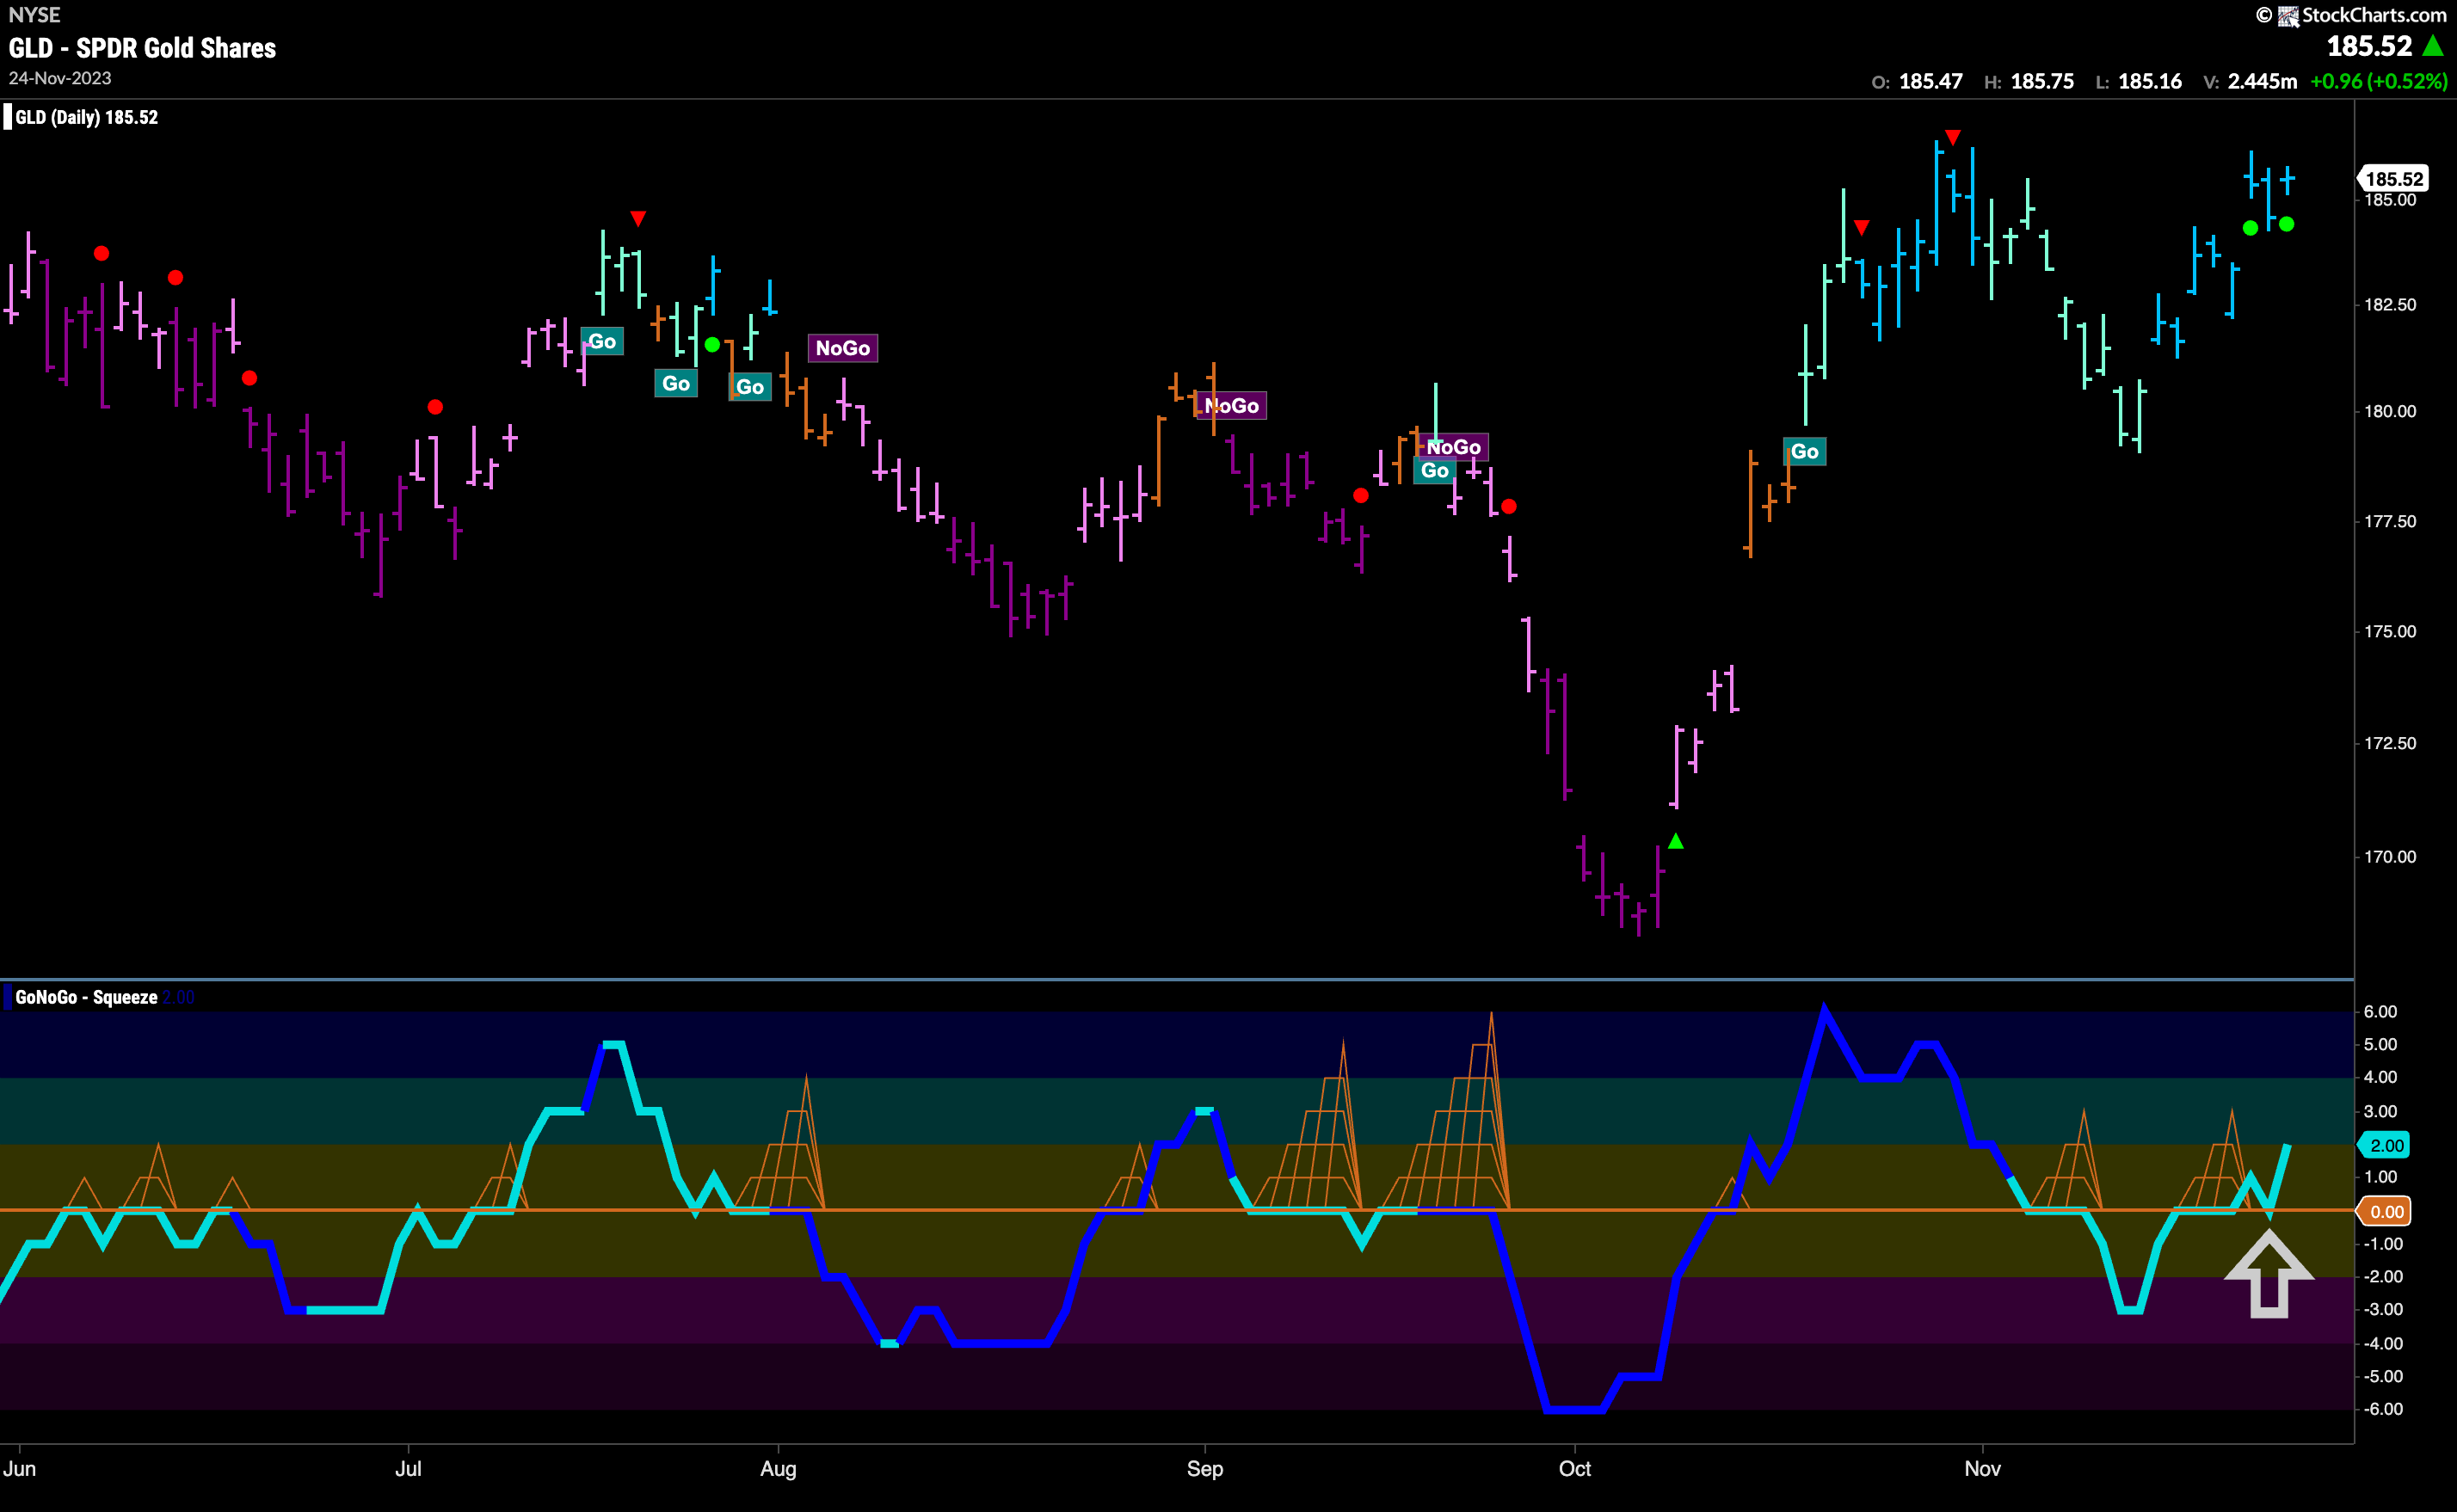Screen dimensions: 2457x1512
Task: Click the Sep label on the time axis
Action: pyautogui.click(x=1205, y=1468)
